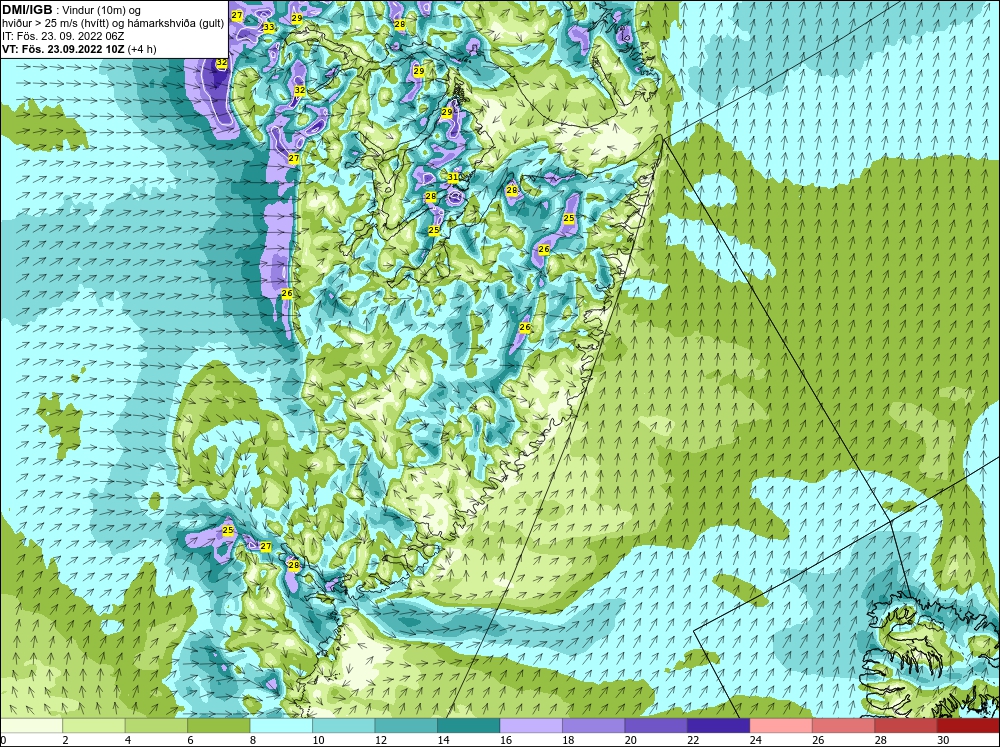The width and height of the screenshot is (1000, 747).
Task: Click the 22–24 m/s dark indigo legend swatch
Action: coord(719,725)
